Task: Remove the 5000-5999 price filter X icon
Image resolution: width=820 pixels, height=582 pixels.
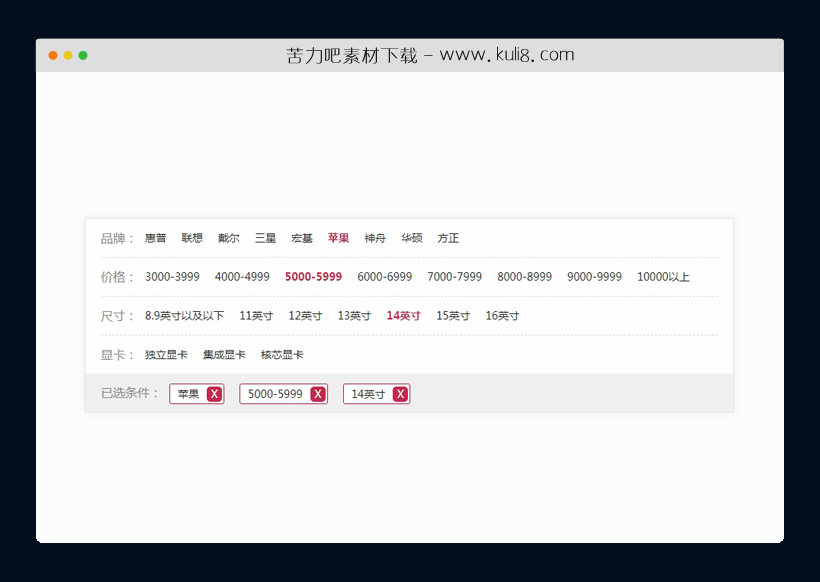Action: pos(317,393)
